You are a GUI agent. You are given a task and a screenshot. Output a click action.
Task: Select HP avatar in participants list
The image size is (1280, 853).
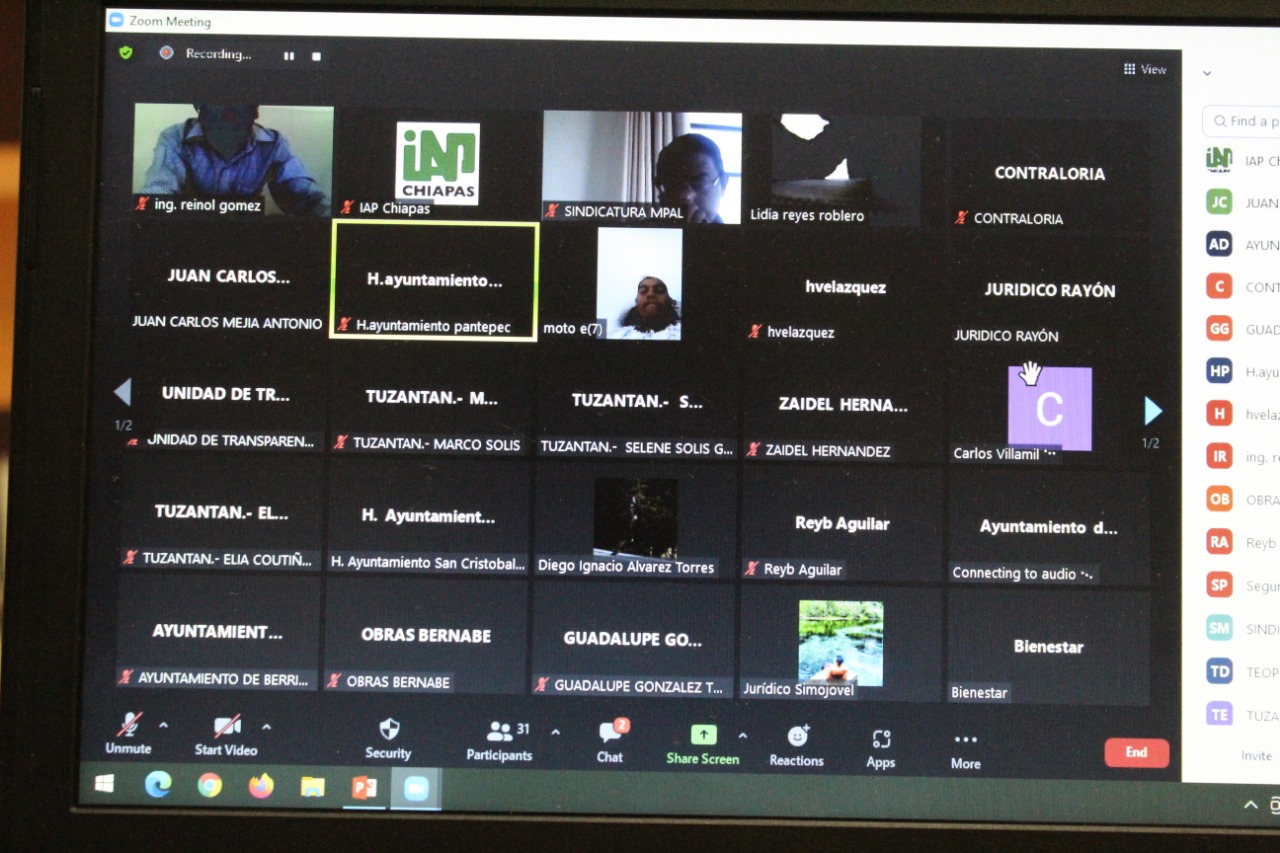click(x=1218, y=371)
